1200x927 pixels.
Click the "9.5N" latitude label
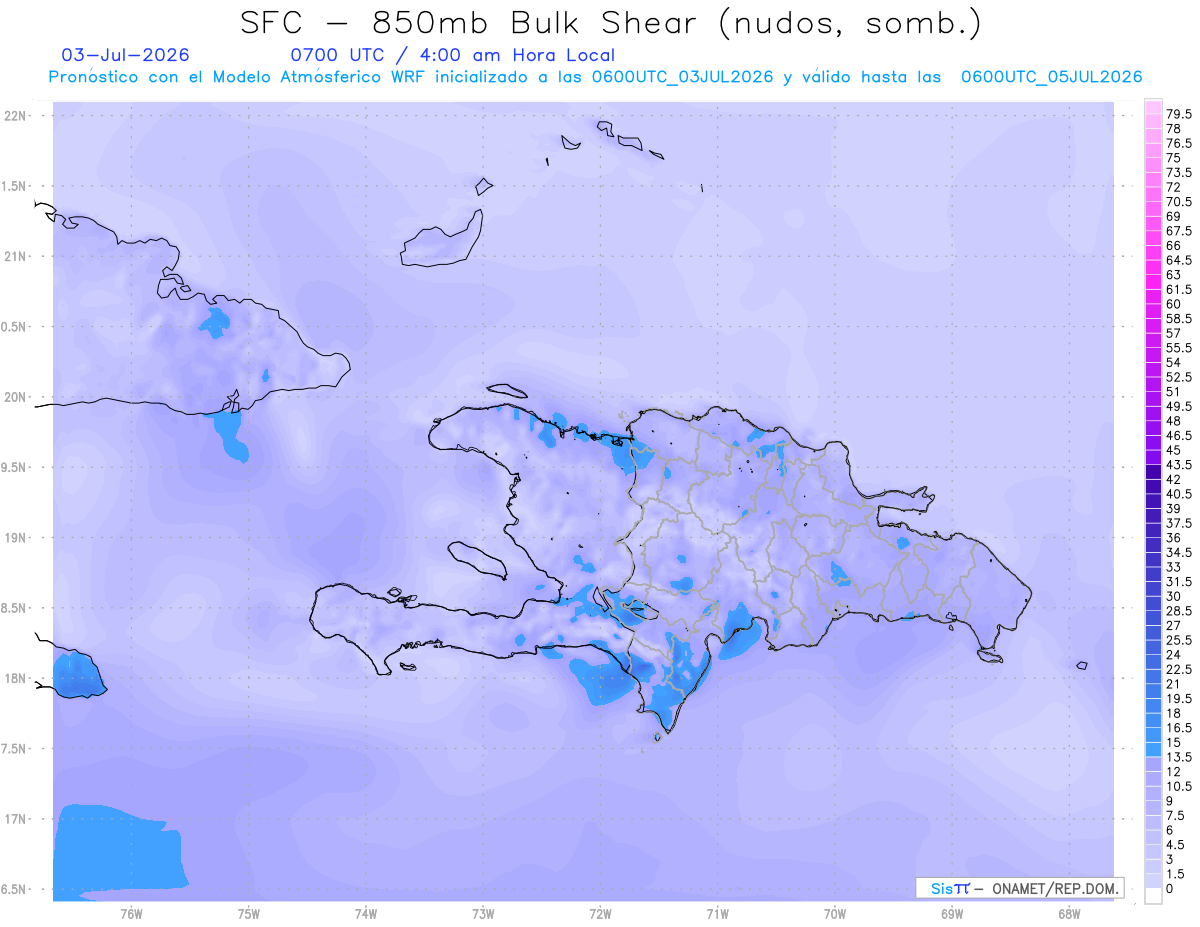click(15, 467)
